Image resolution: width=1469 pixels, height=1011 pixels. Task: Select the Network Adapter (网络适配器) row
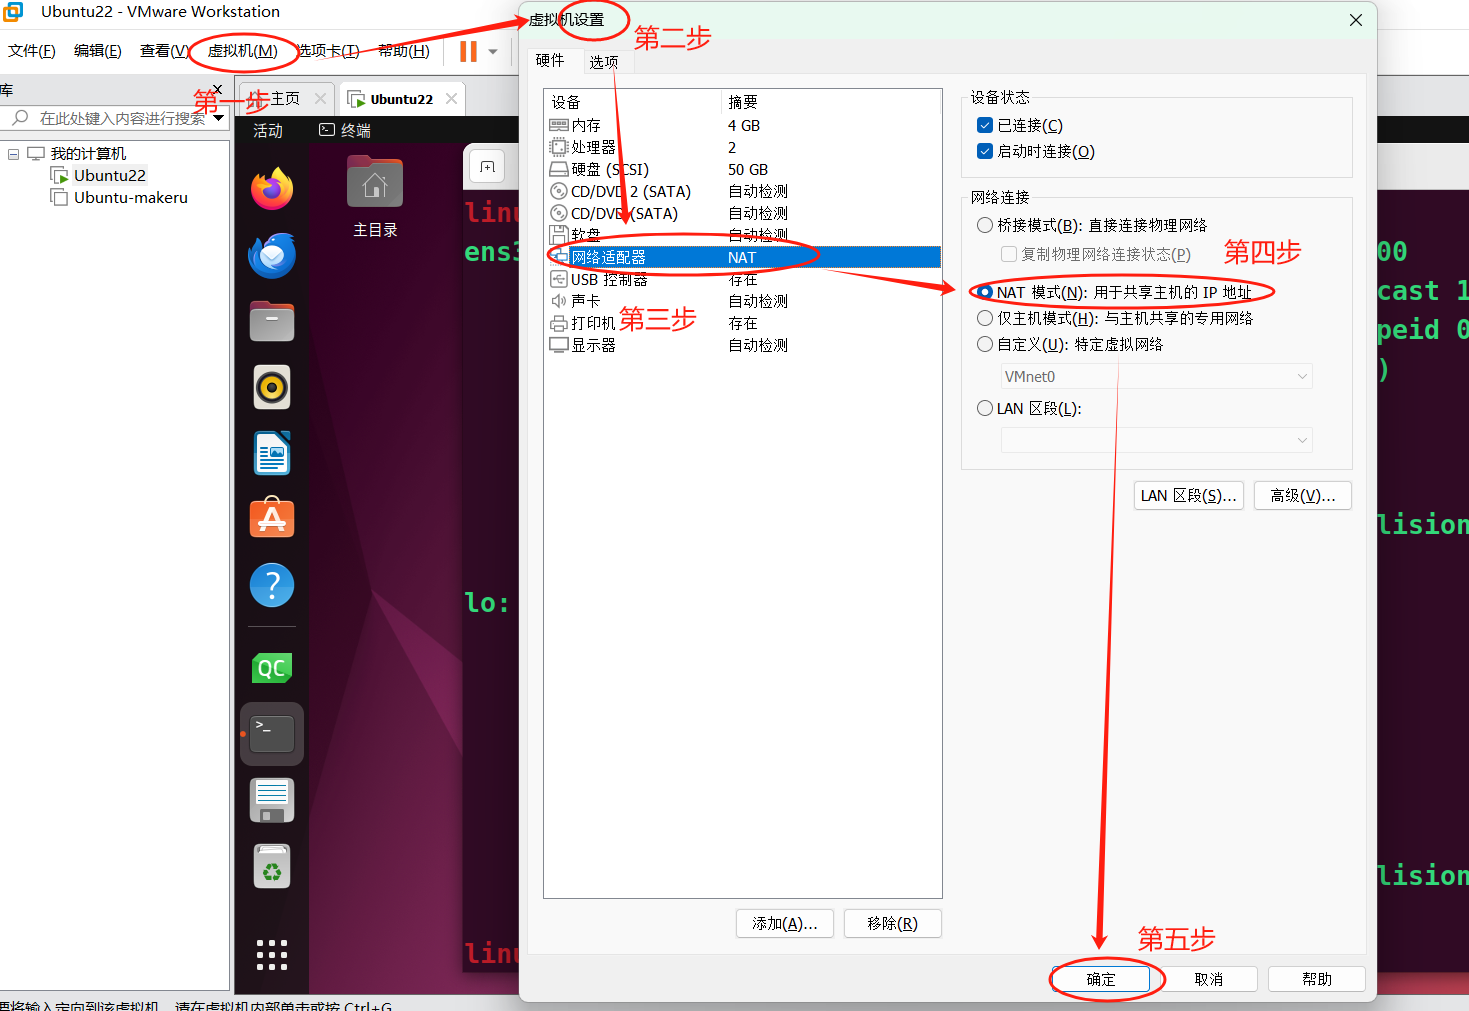742,257
